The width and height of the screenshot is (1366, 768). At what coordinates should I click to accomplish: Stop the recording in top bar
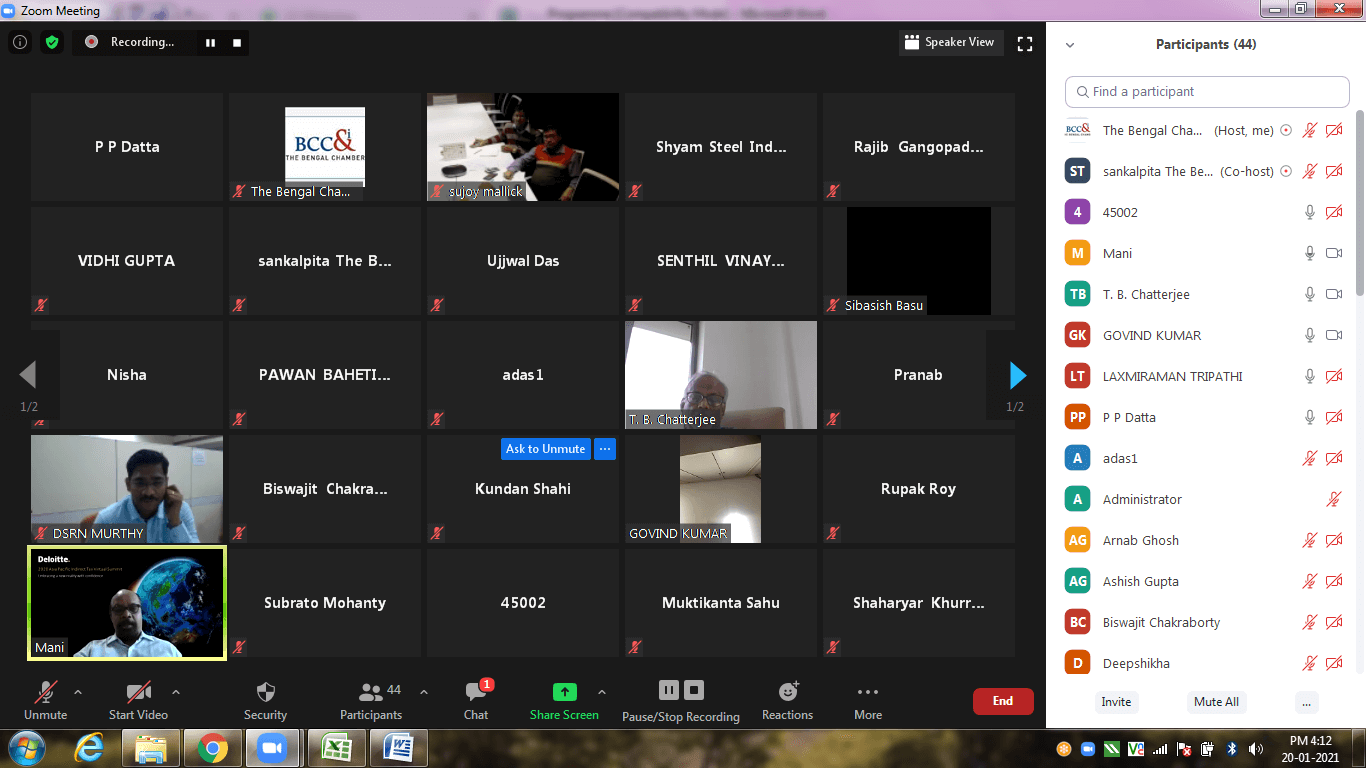click(x=237, y=42)
